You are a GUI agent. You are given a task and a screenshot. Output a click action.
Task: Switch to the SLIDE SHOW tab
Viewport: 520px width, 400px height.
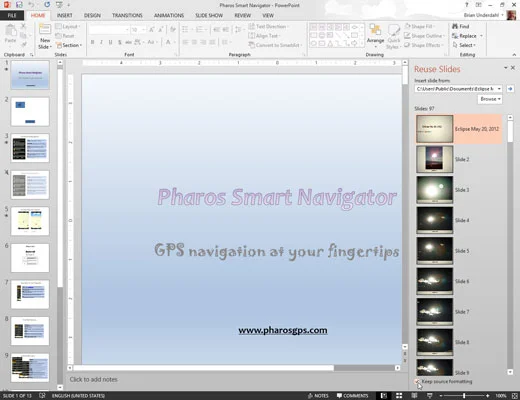209,15
